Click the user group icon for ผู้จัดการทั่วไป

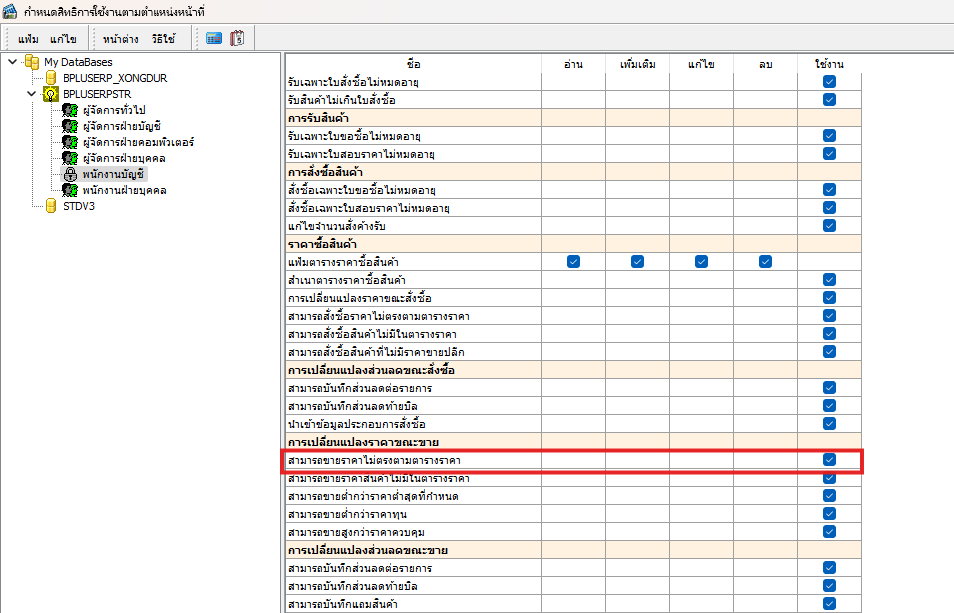click(70, 110)
